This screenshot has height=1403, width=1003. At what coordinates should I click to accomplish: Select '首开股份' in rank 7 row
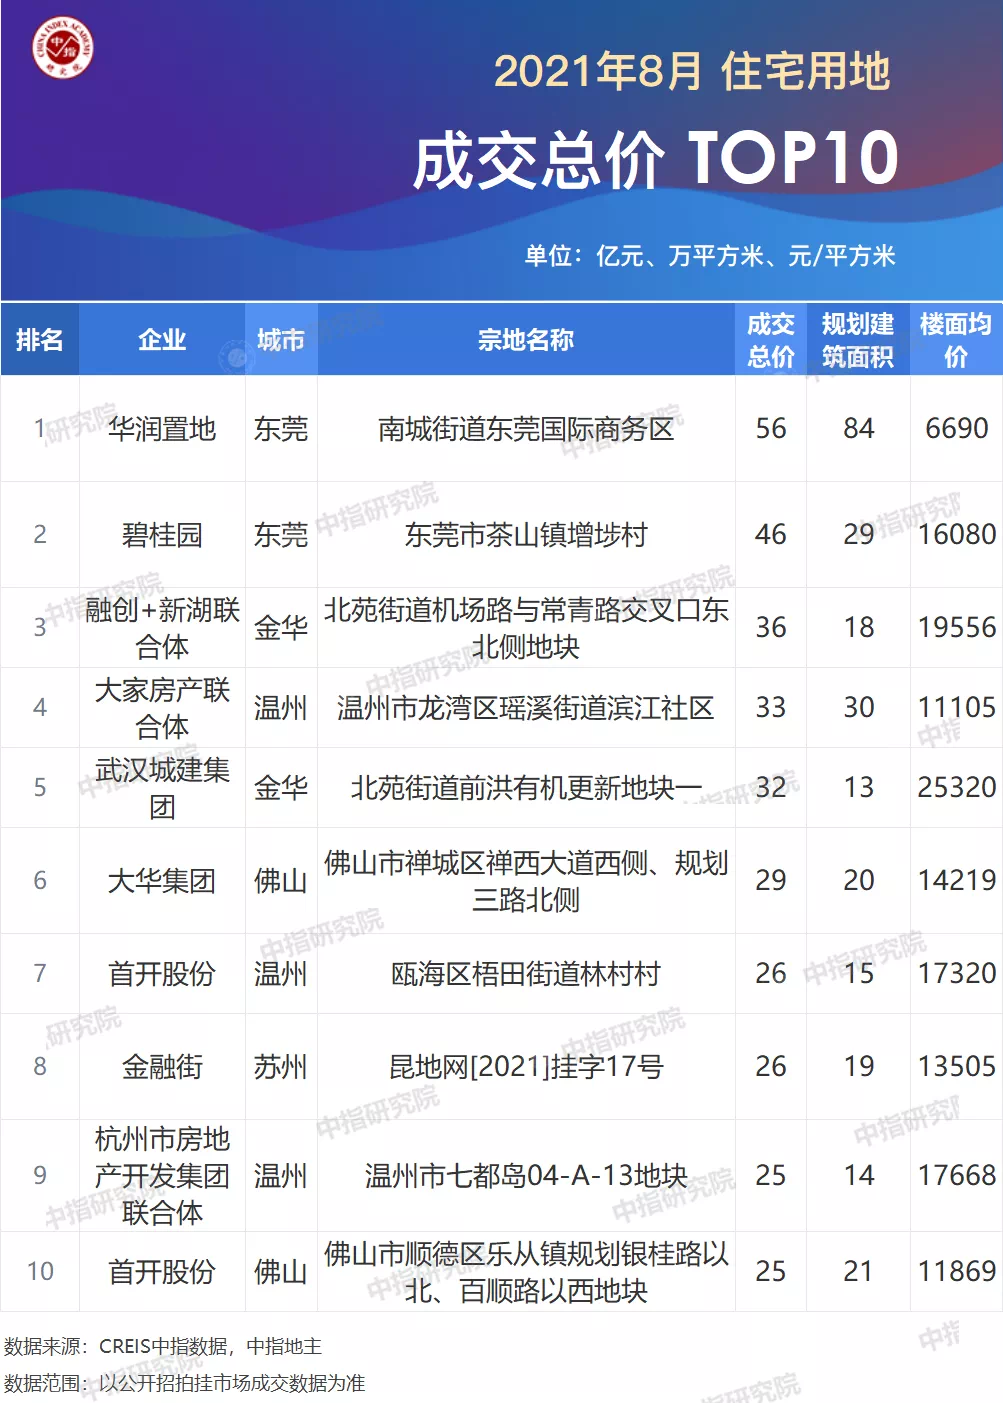pyautogui.click(x=162, y=974)
